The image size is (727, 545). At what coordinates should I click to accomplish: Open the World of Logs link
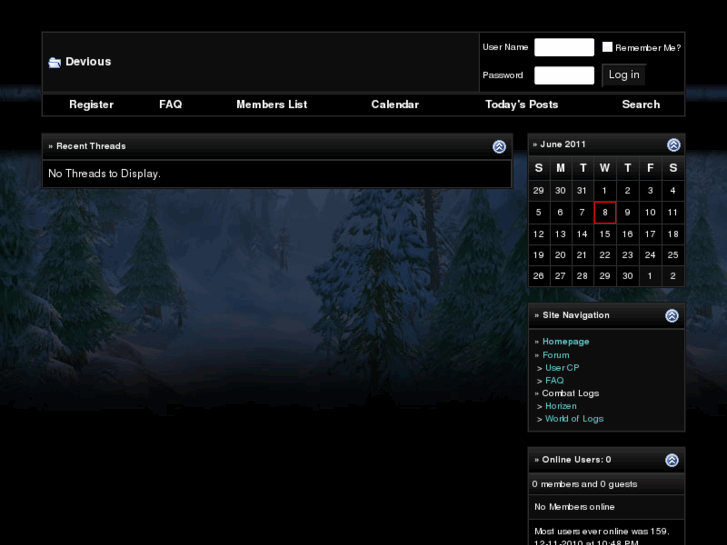coord(574,419)
